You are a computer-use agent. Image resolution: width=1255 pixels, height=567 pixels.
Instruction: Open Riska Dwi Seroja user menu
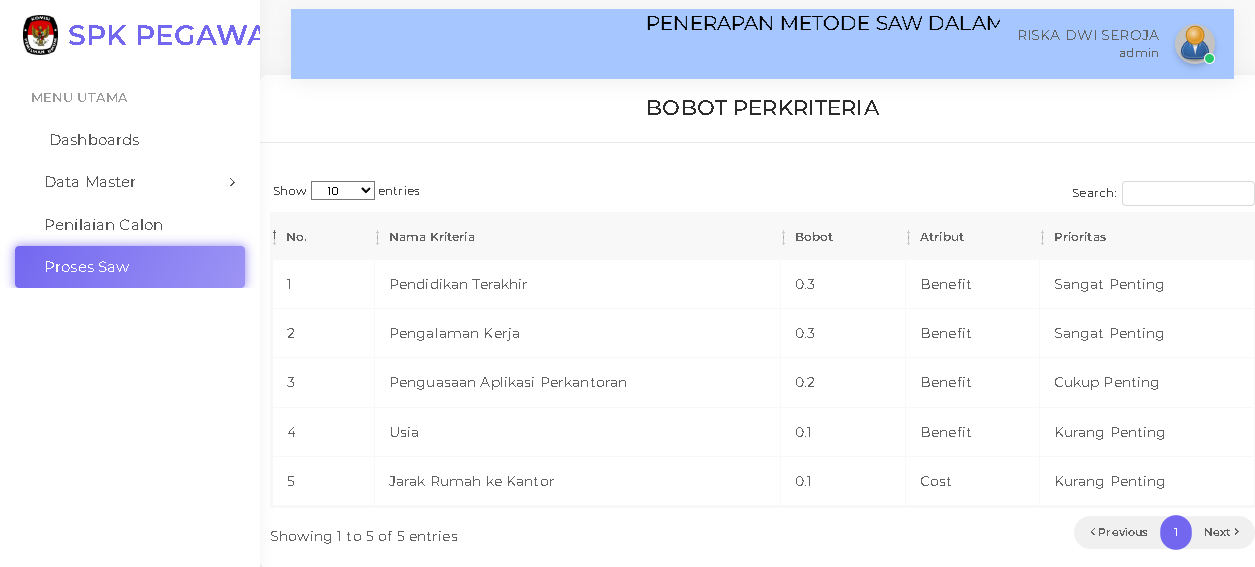tap(1088, 35)
